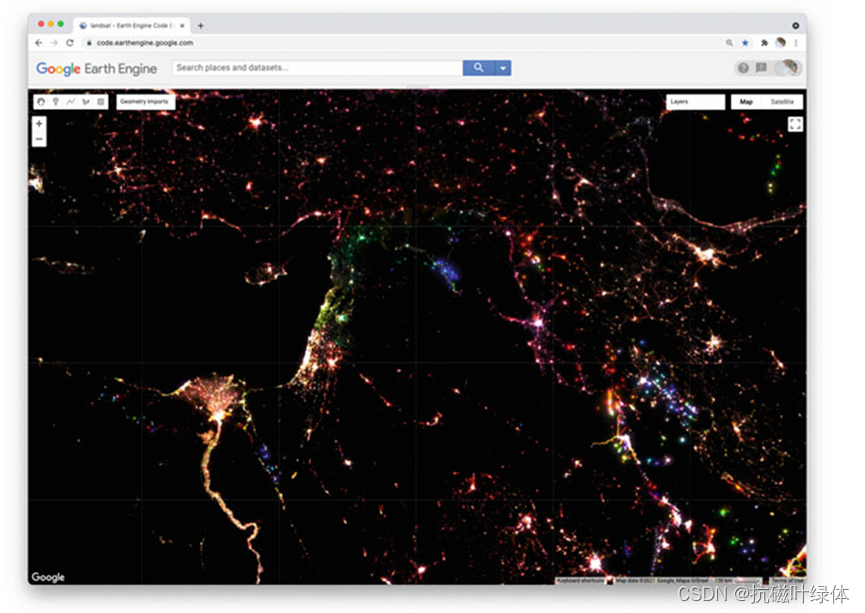Toggle fullscreen map view
865x613 pixels.
click(795, 124)
